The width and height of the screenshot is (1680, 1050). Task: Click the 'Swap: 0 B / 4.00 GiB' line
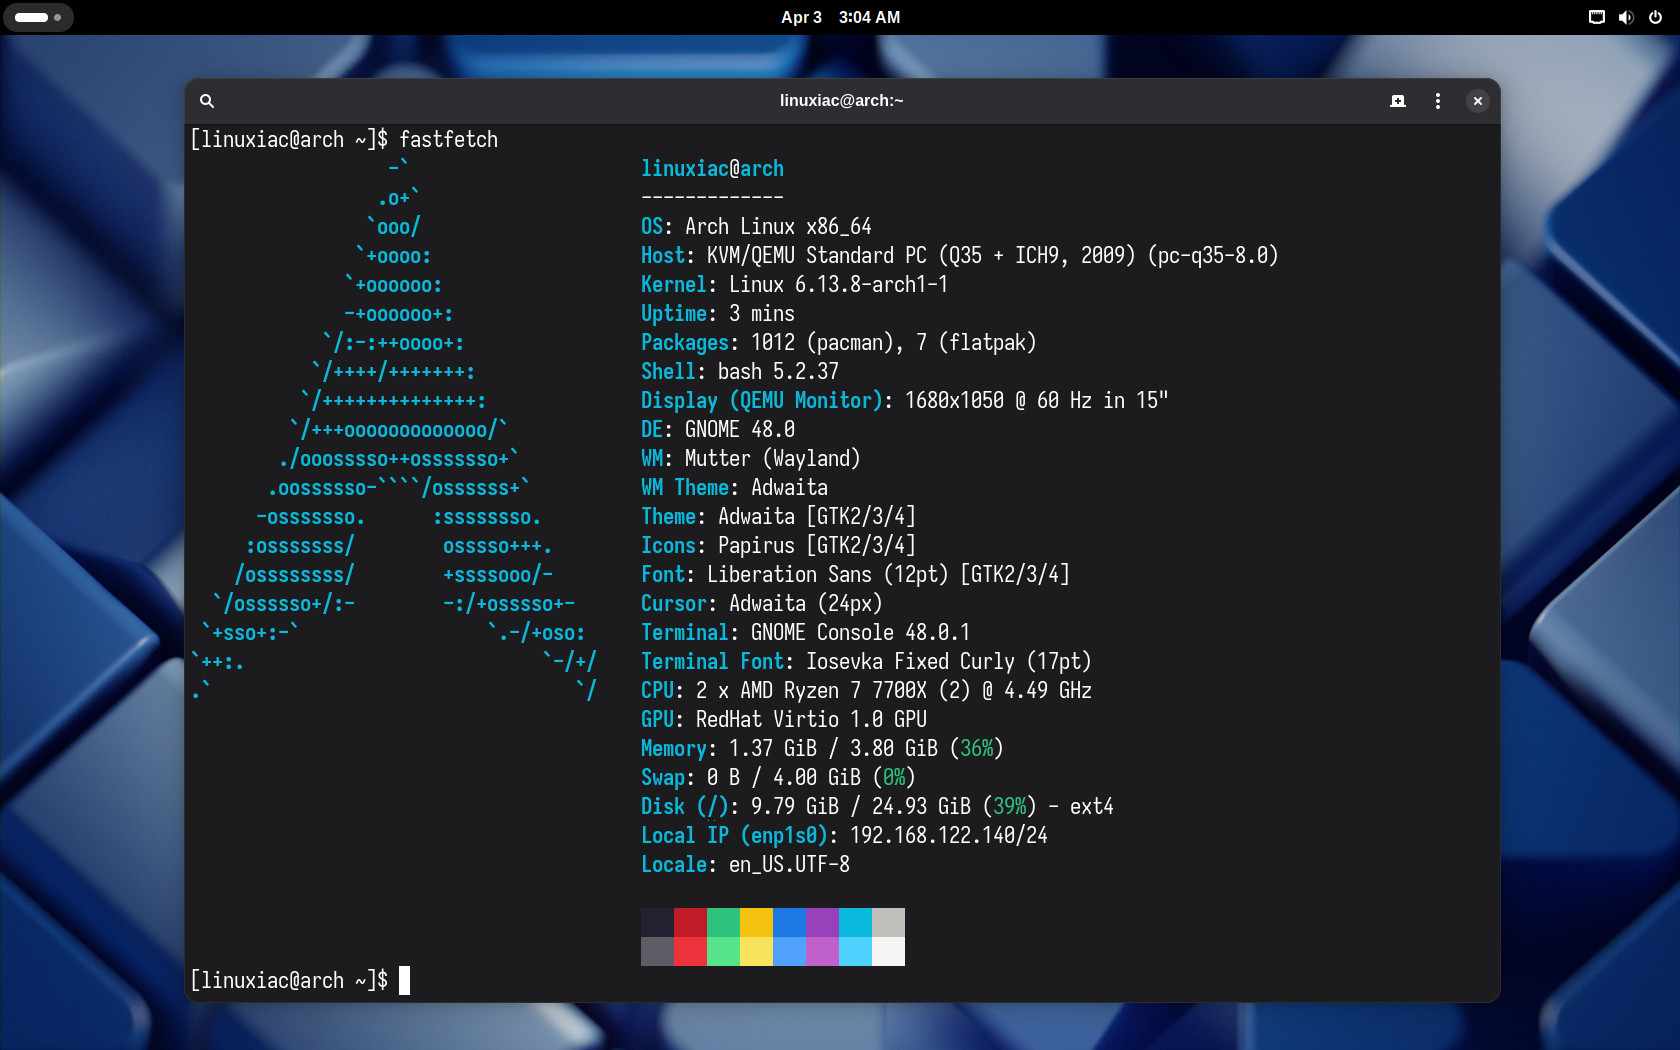point(778,778)
